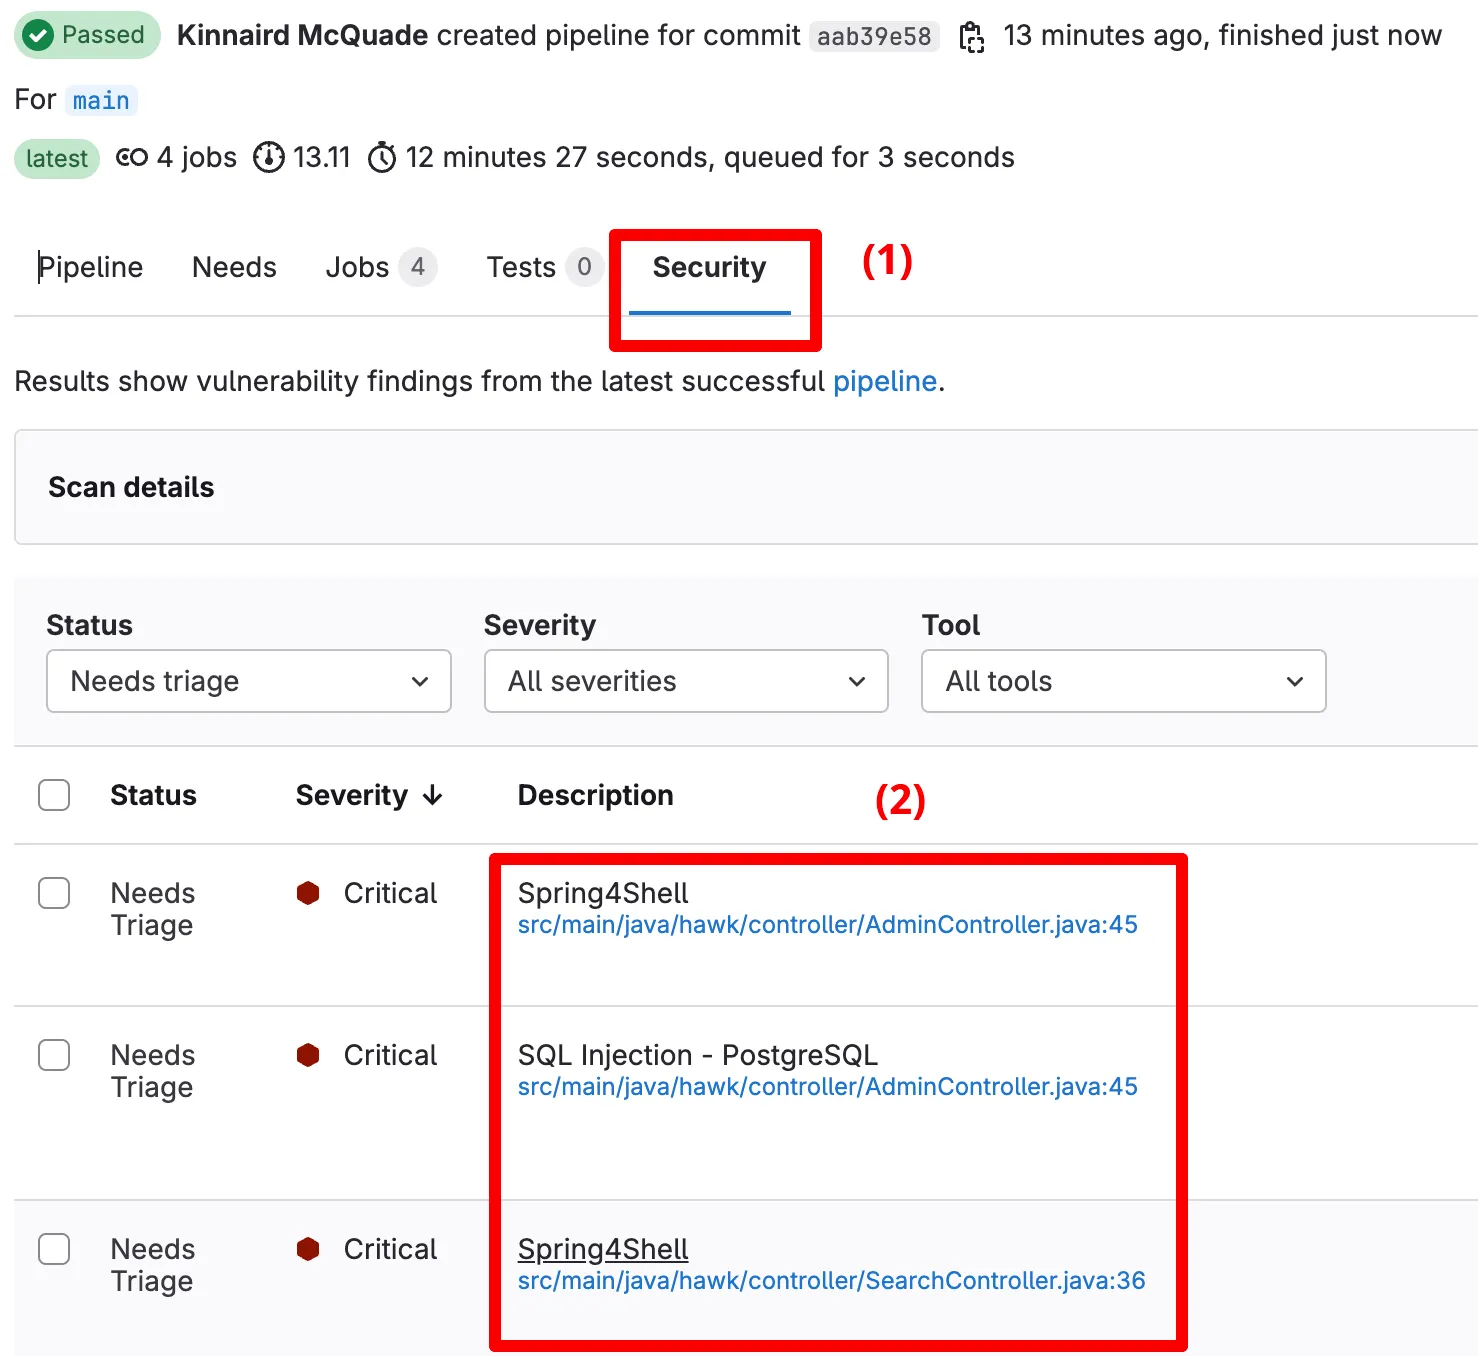Click the stopwatch duration icon
This screenshot has height=1356, width=1478.
pos(382,158)
